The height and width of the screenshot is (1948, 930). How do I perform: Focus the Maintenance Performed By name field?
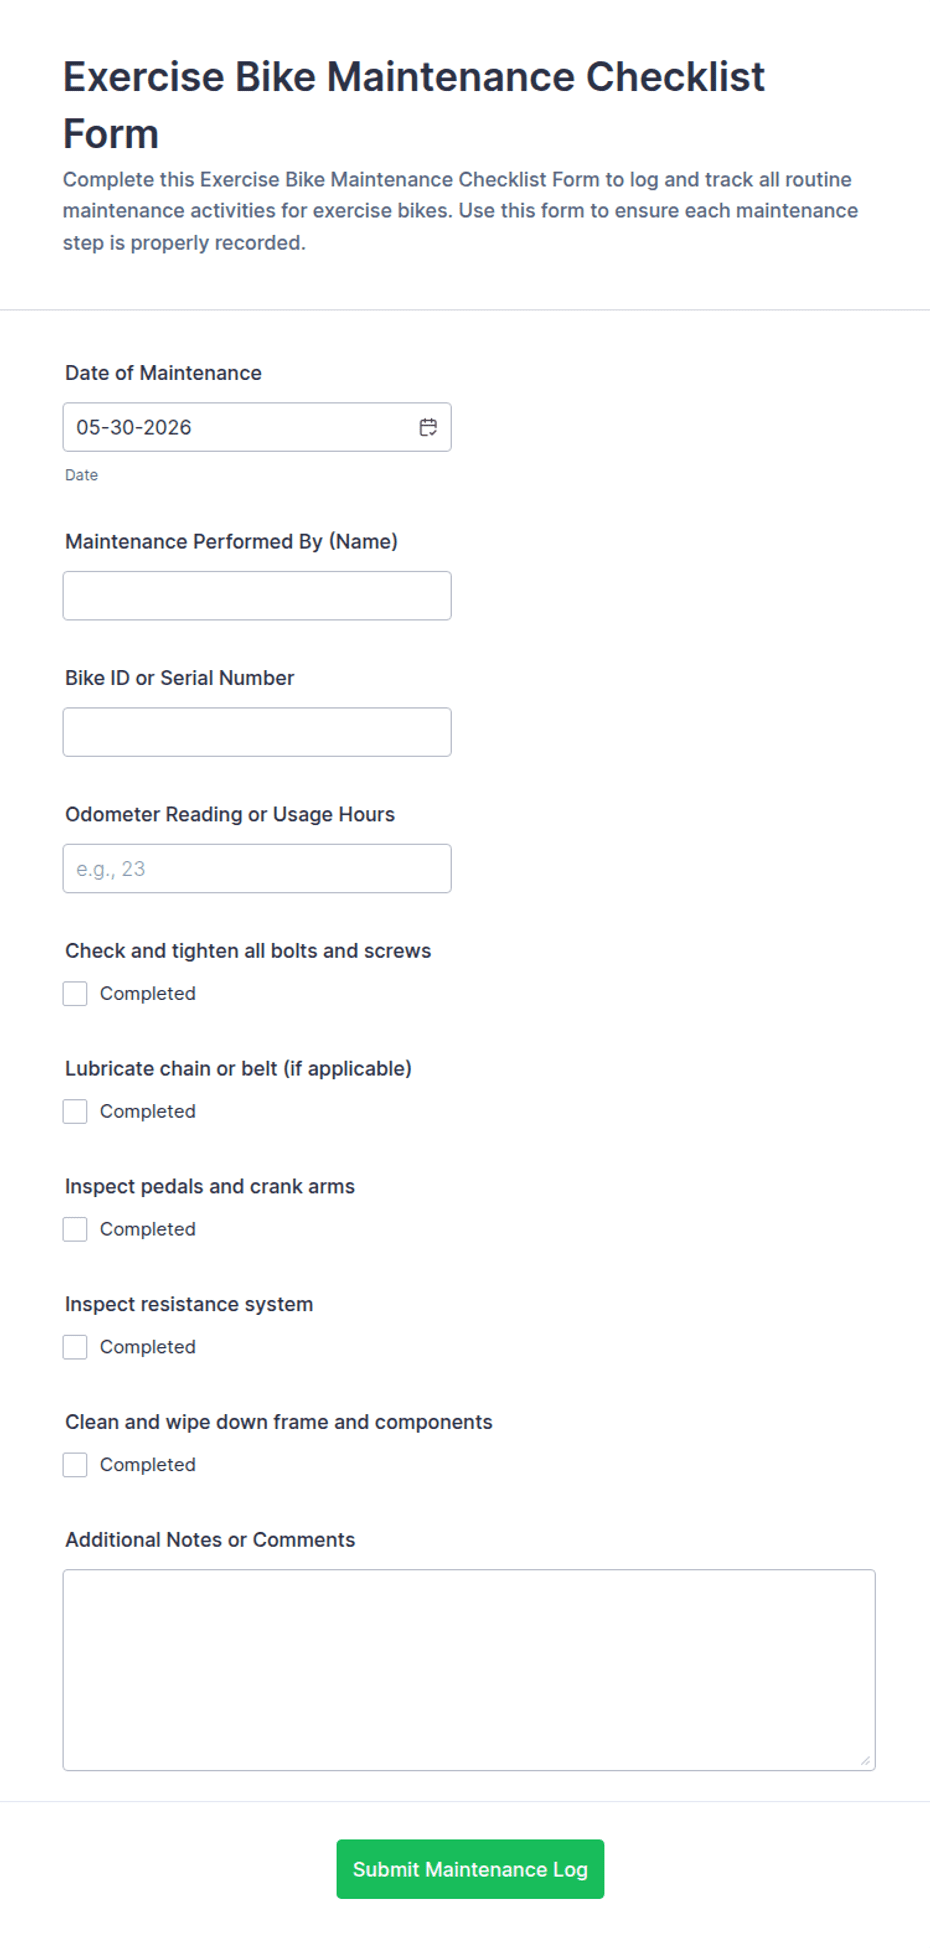tap(257, 596)
